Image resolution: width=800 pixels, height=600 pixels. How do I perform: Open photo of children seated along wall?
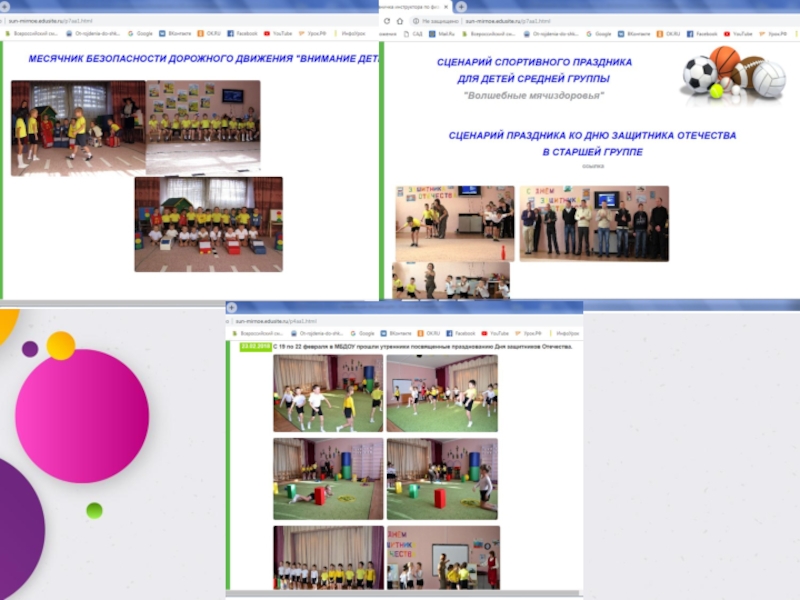pyautogui.click(x=203, y=128)
